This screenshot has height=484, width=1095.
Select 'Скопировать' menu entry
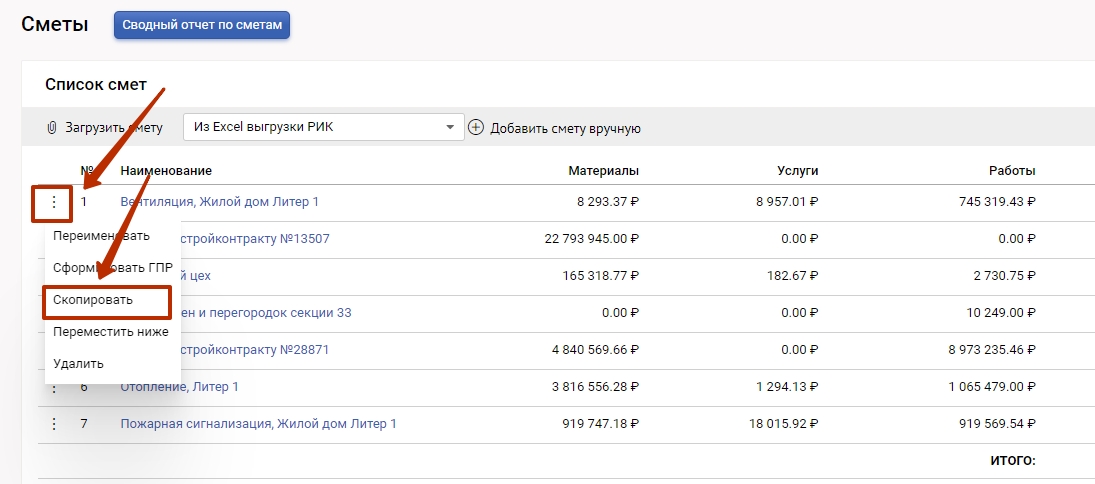[93, 300]
